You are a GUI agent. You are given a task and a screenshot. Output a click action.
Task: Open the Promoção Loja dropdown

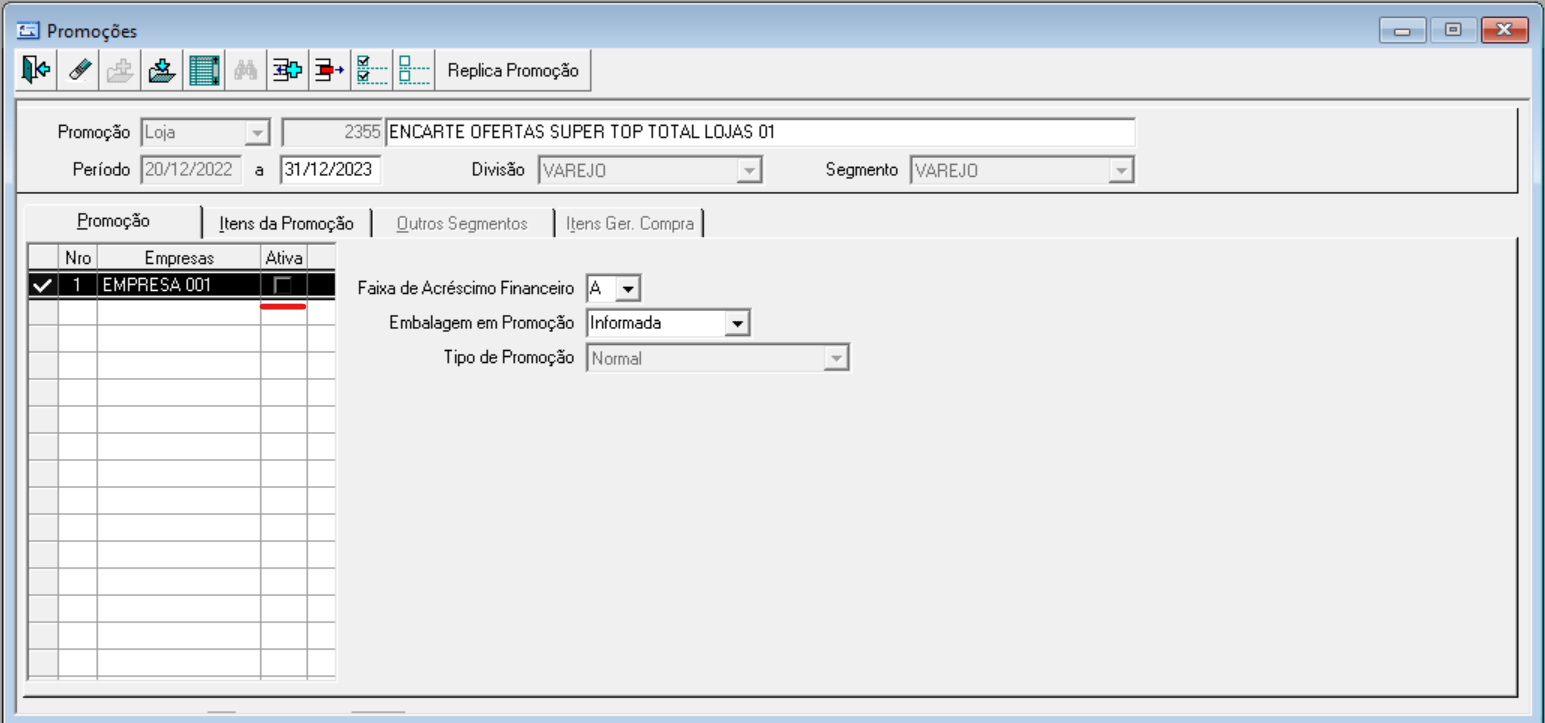pyautogui.click(x=257, y=132)
